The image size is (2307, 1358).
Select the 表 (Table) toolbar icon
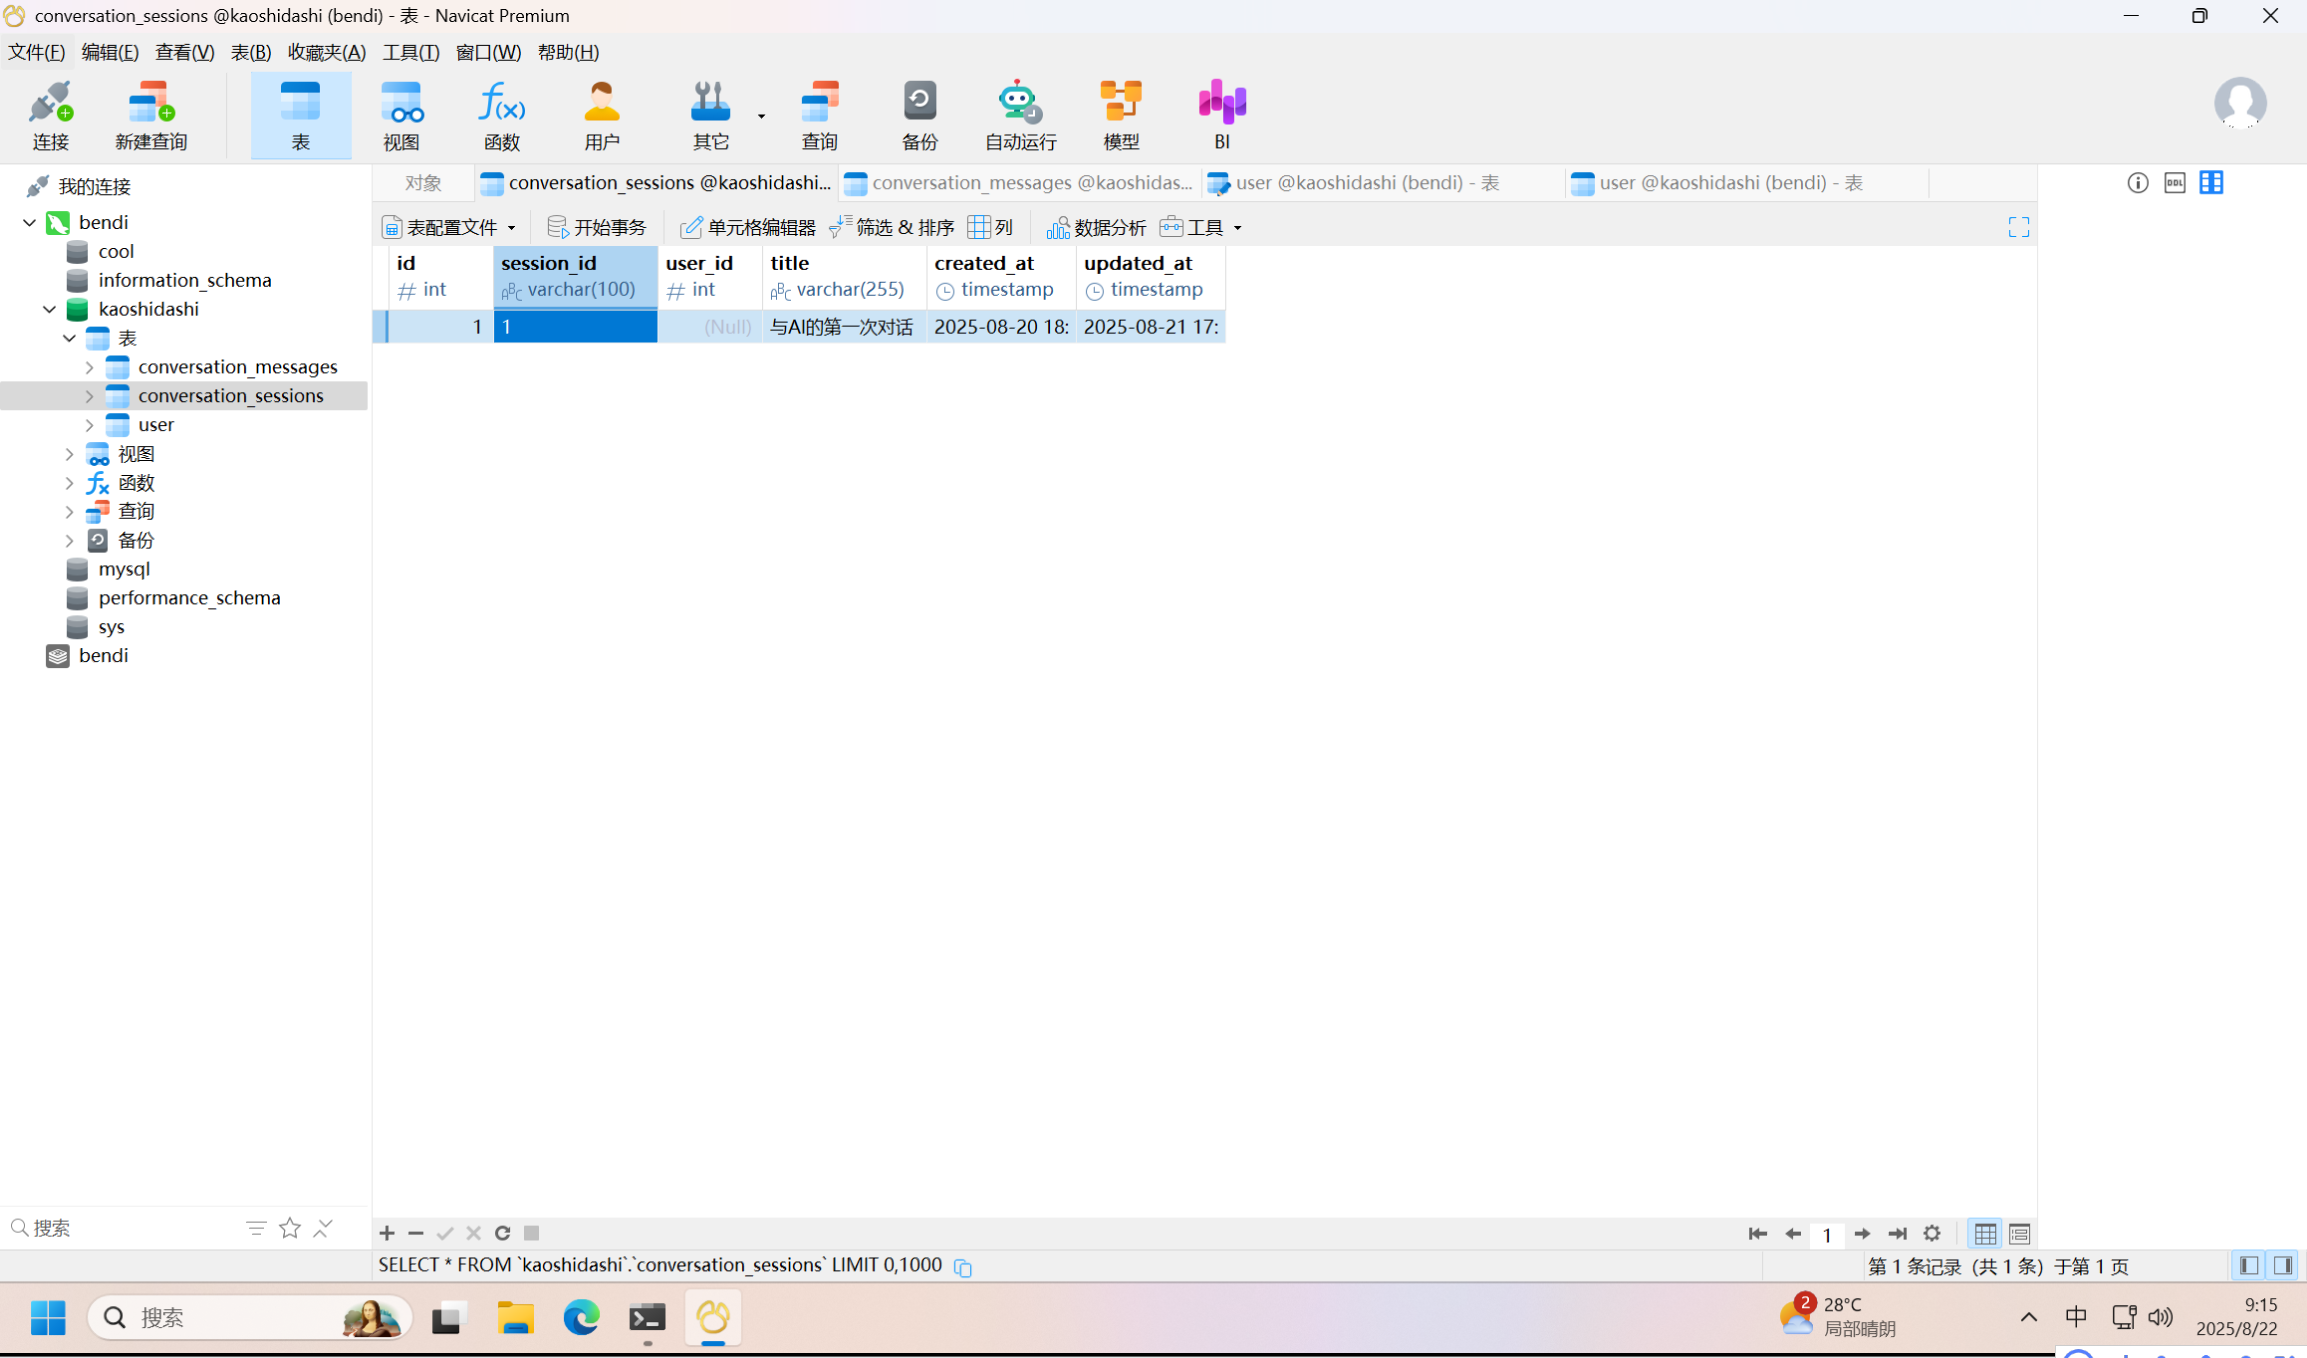[x=300, y=115]
